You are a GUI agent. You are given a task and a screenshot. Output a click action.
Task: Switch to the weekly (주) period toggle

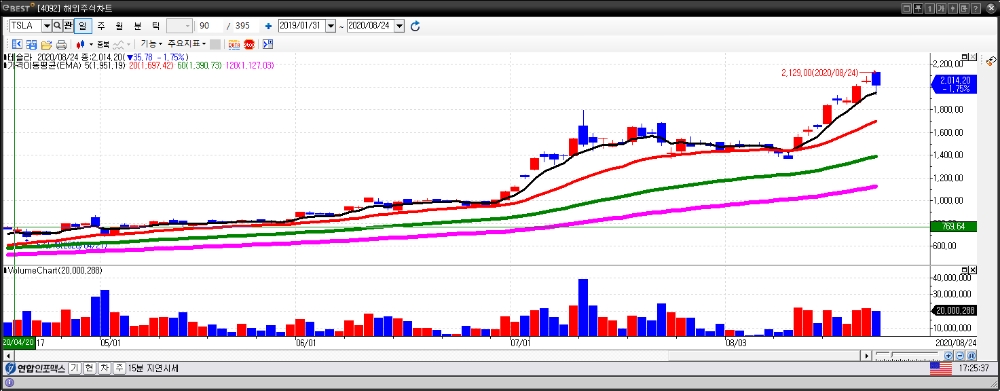101,26
